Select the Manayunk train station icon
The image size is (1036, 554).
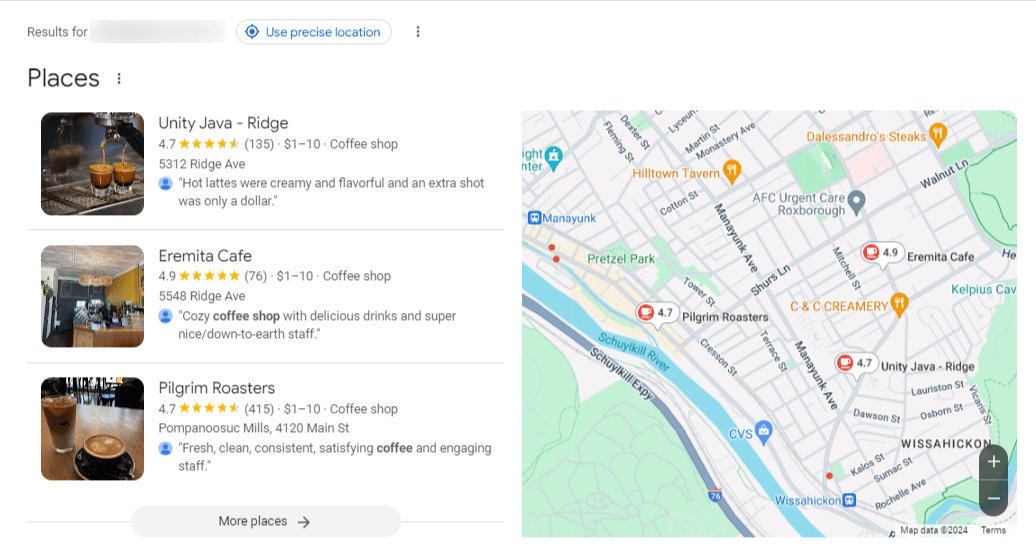point(534,216)
